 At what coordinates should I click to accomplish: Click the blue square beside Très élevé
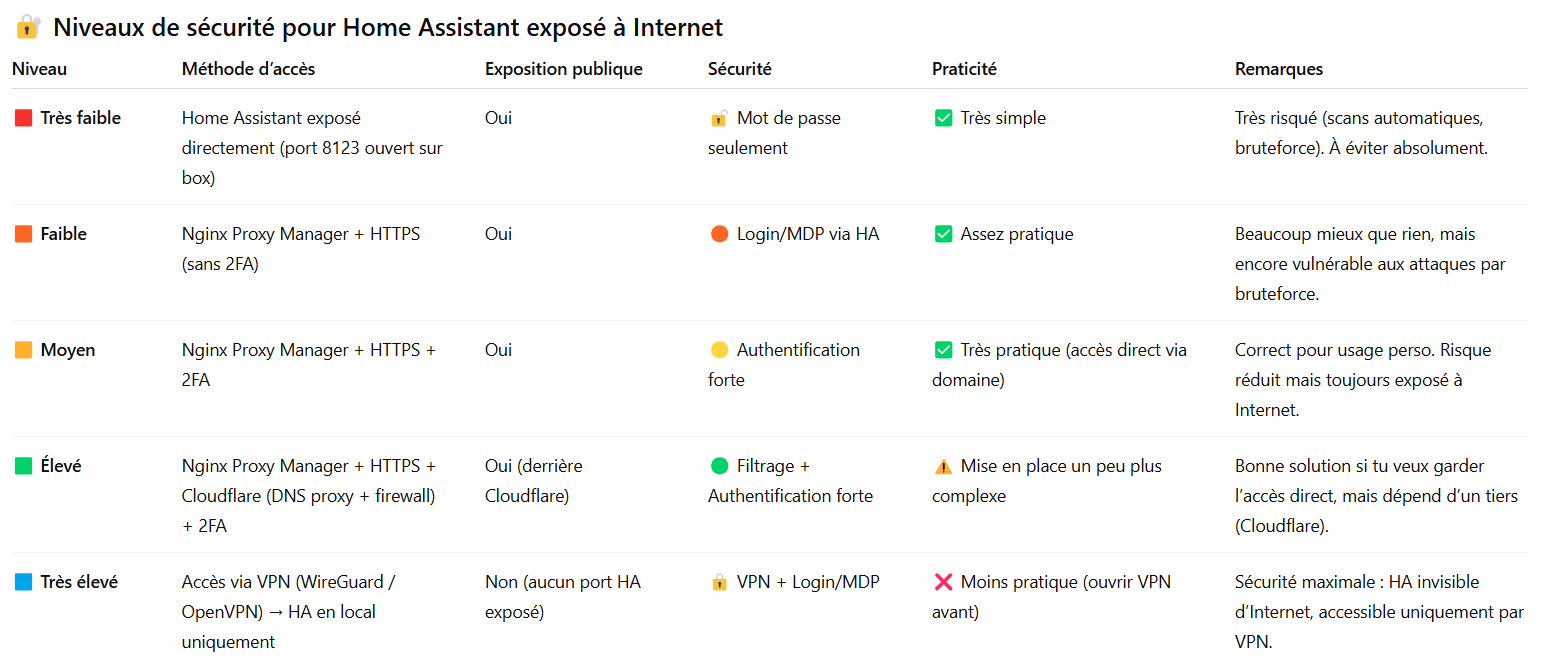(x=23, y=582)
